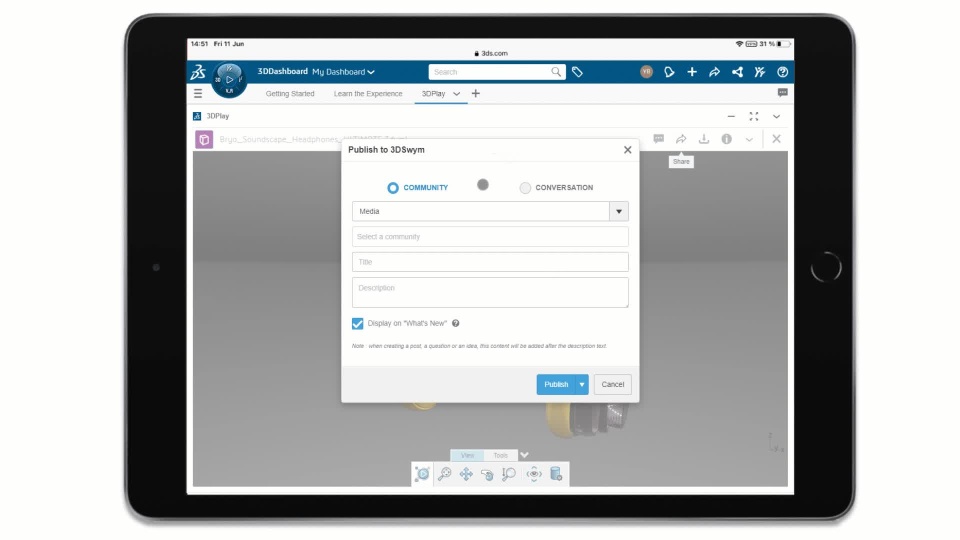The height and width of the screenshot is (540, 960).
Task: Click the play experience icon in View bar
Action: click(x=422, y=474)
